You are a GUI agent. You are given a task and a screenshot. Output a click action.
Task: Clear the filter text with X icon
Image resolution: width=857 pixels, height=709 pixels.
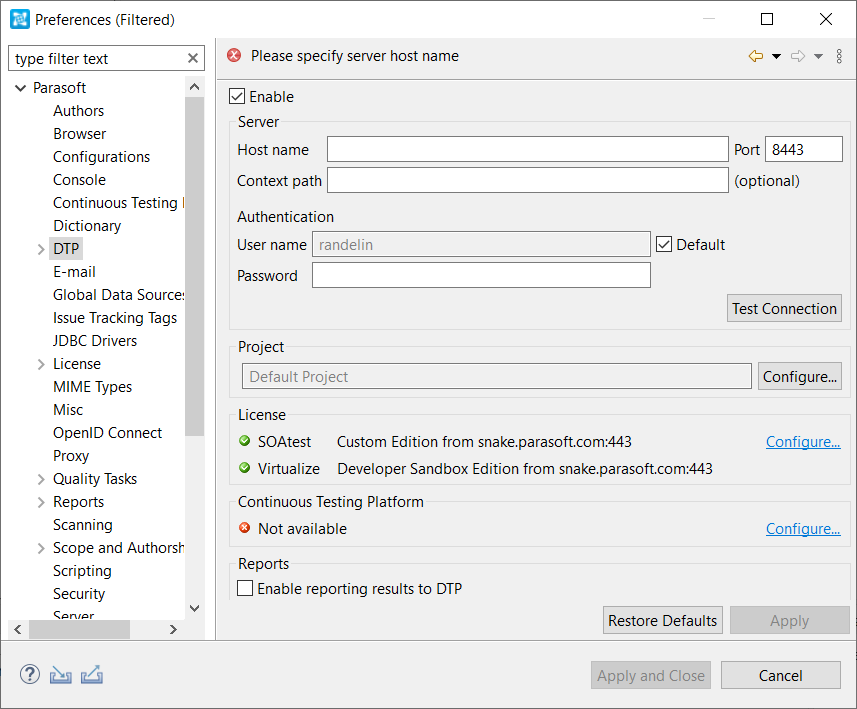point(192,58)
